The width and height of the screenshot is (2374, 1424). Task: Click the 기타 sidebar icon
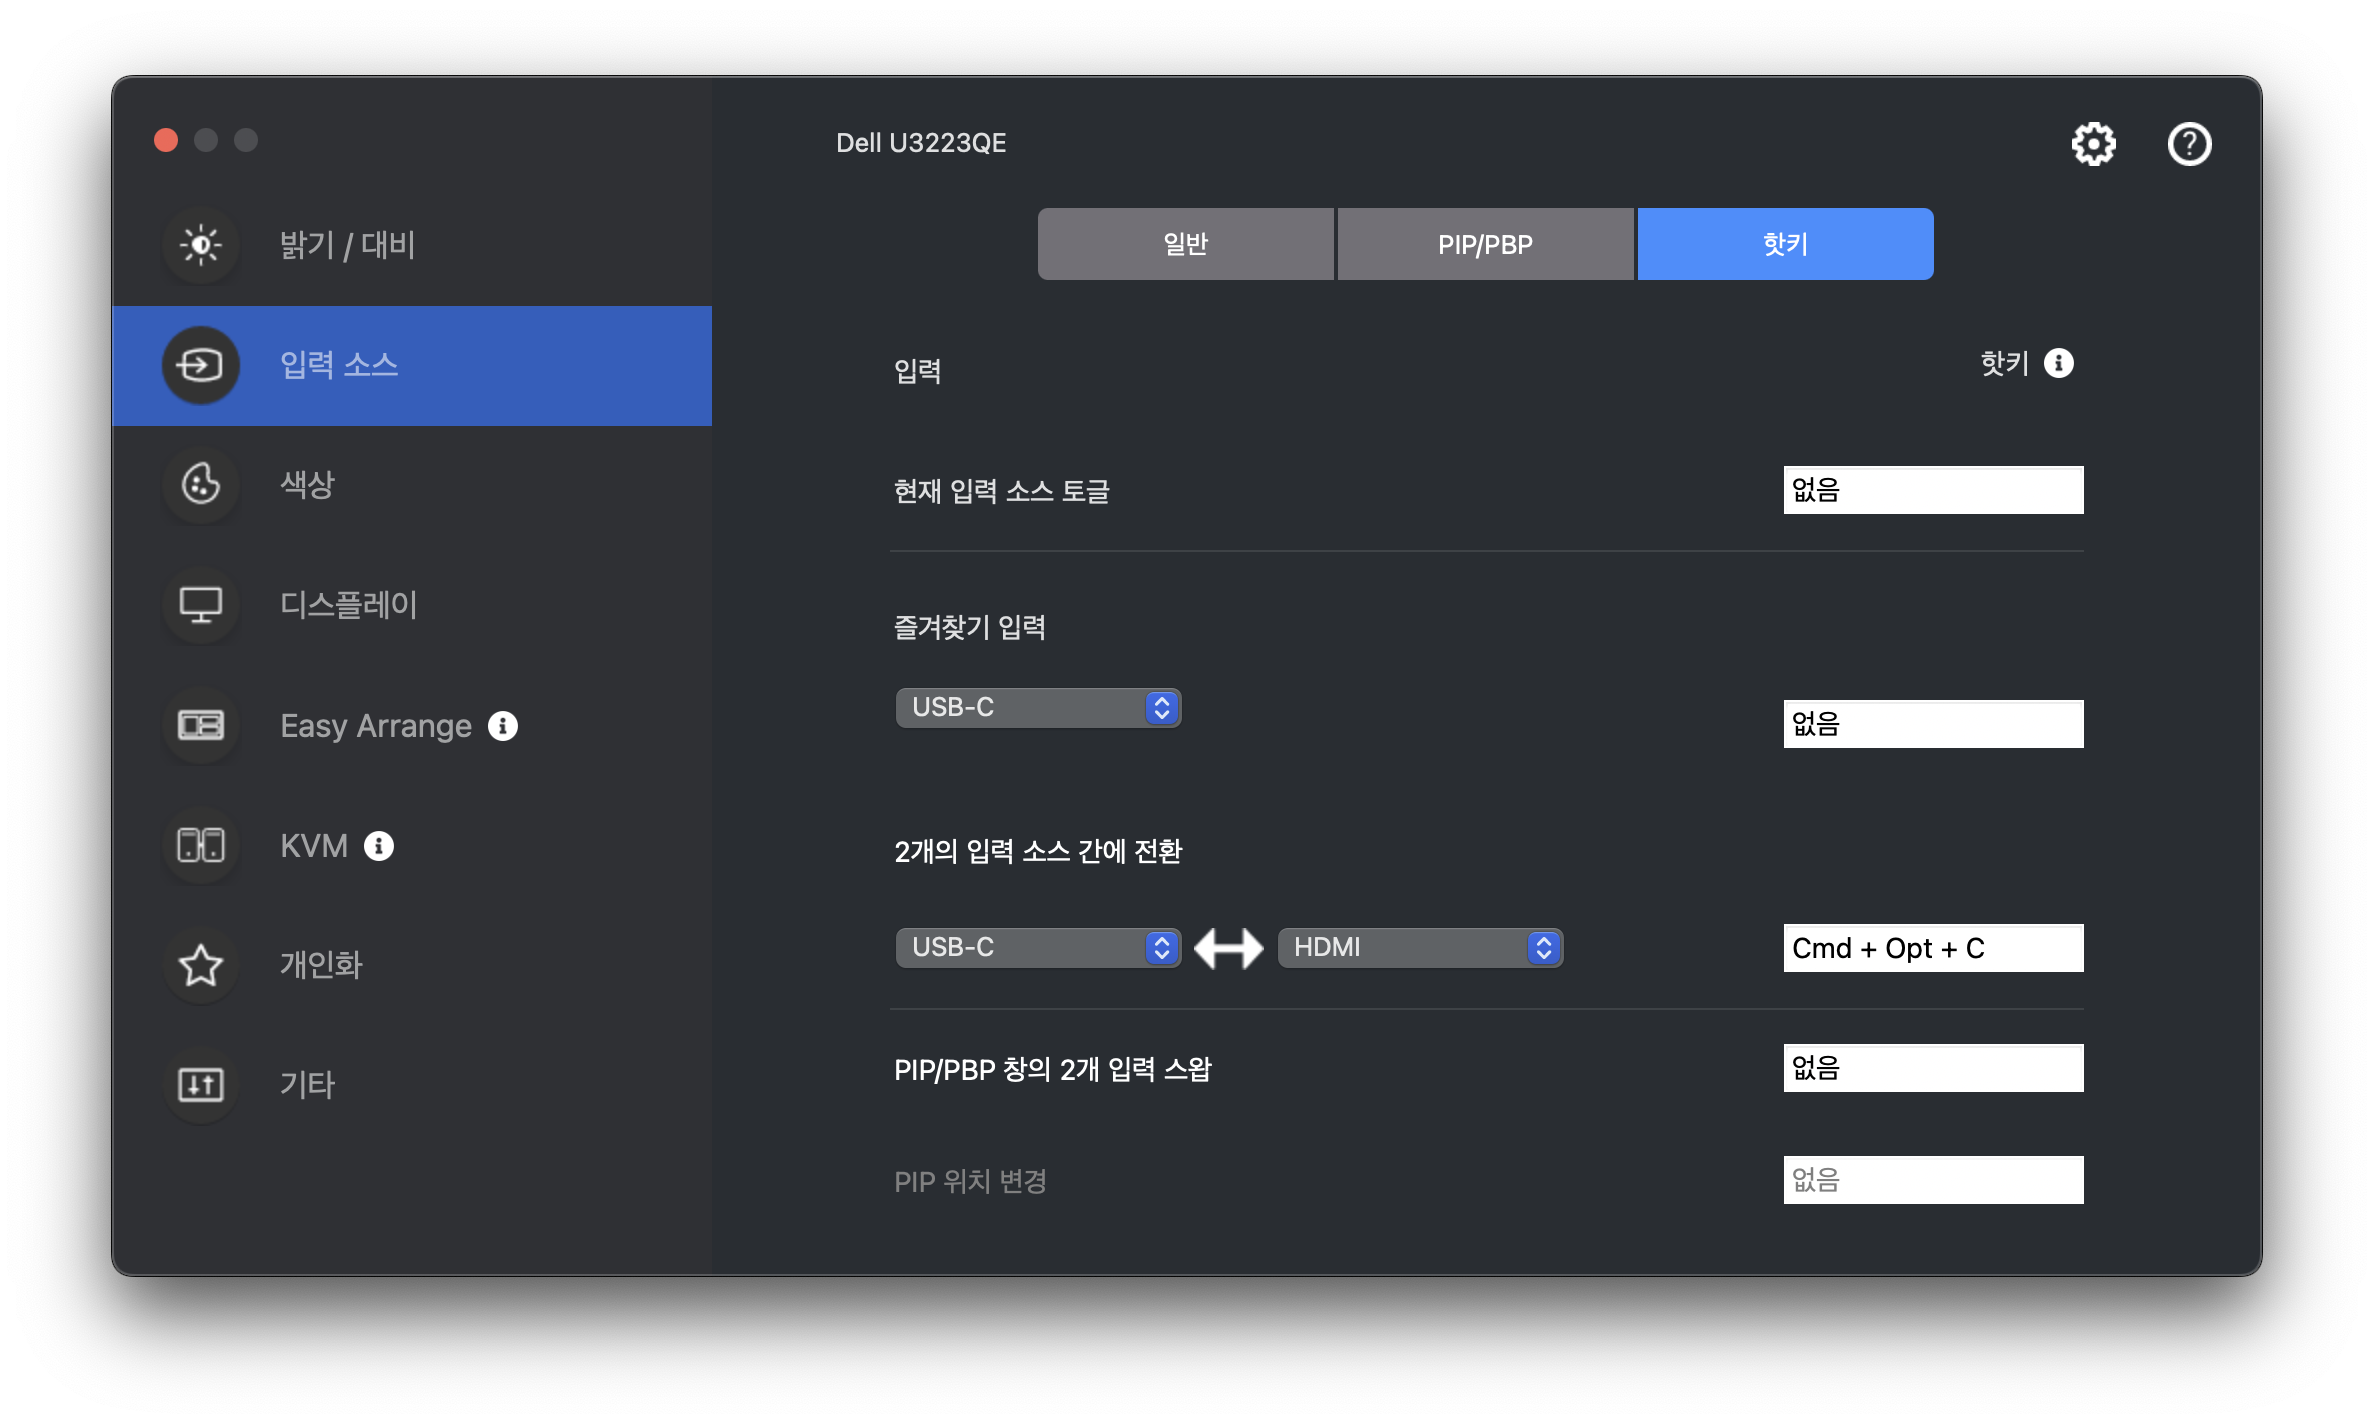[x=201, y=1085]
